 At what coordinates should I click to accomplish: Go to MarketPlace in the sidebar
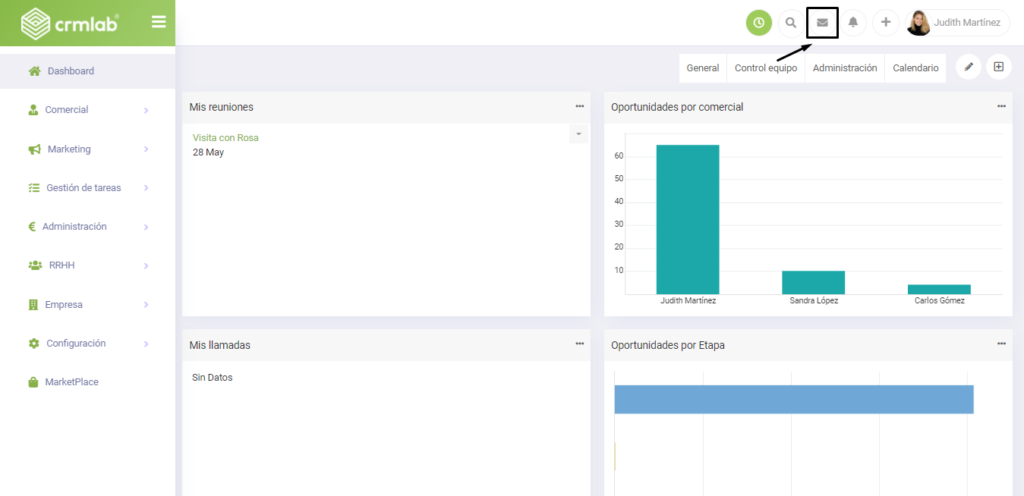click(x=70, y=382)
